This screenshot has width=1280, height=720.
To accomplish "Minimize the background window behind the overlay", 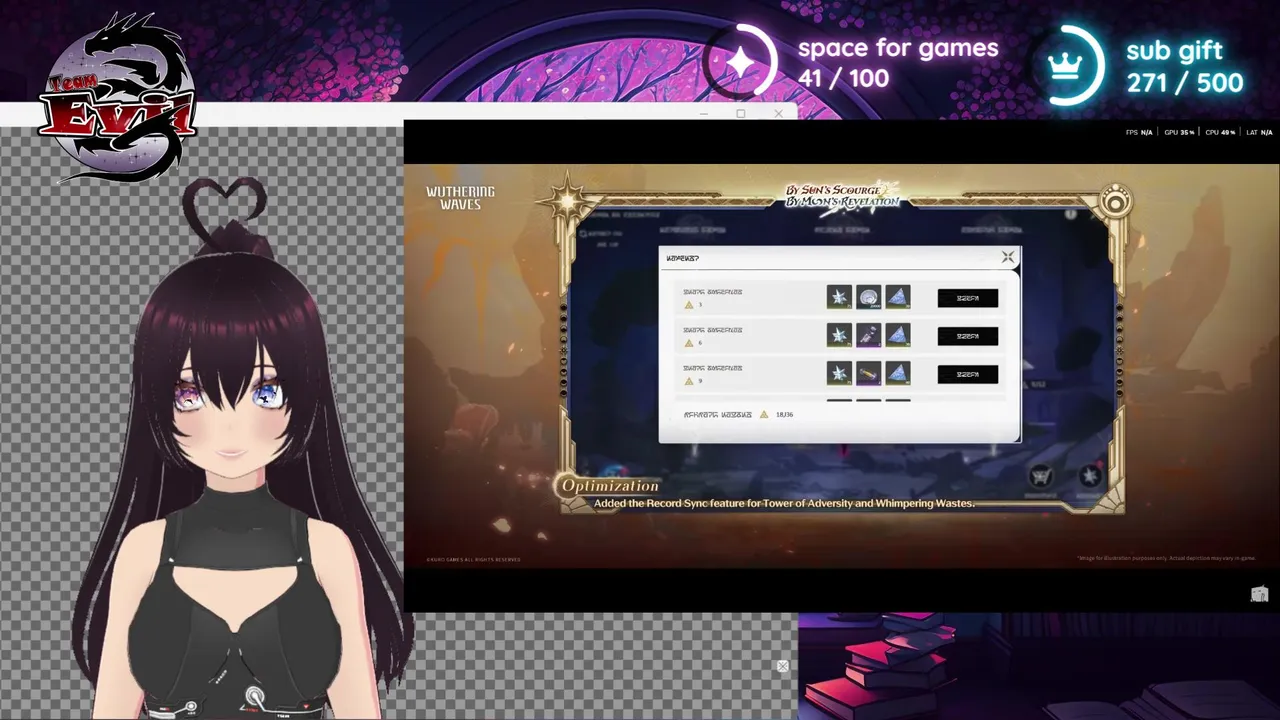I will pyautogui.click(x=704, y=113).
